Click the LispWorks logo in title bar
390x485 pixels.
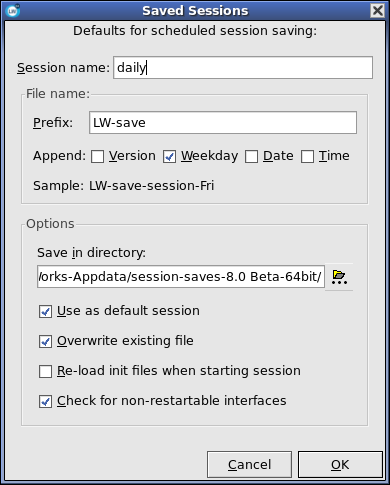coord(13,11)
